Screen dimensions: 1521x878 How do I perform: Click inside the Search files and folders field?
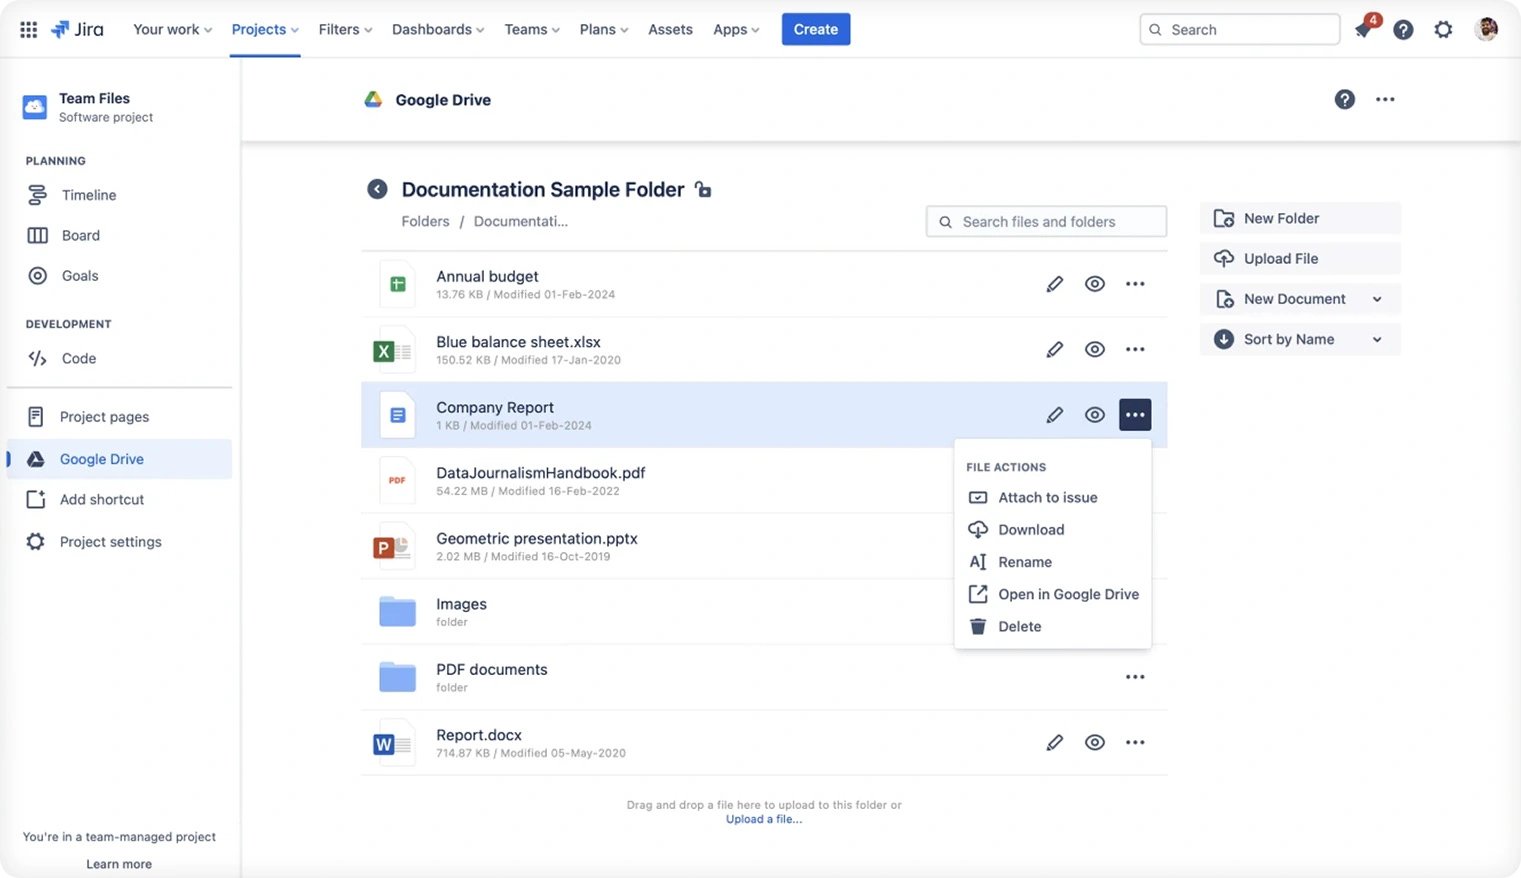pyautogui.click(x=1045, y=221)
